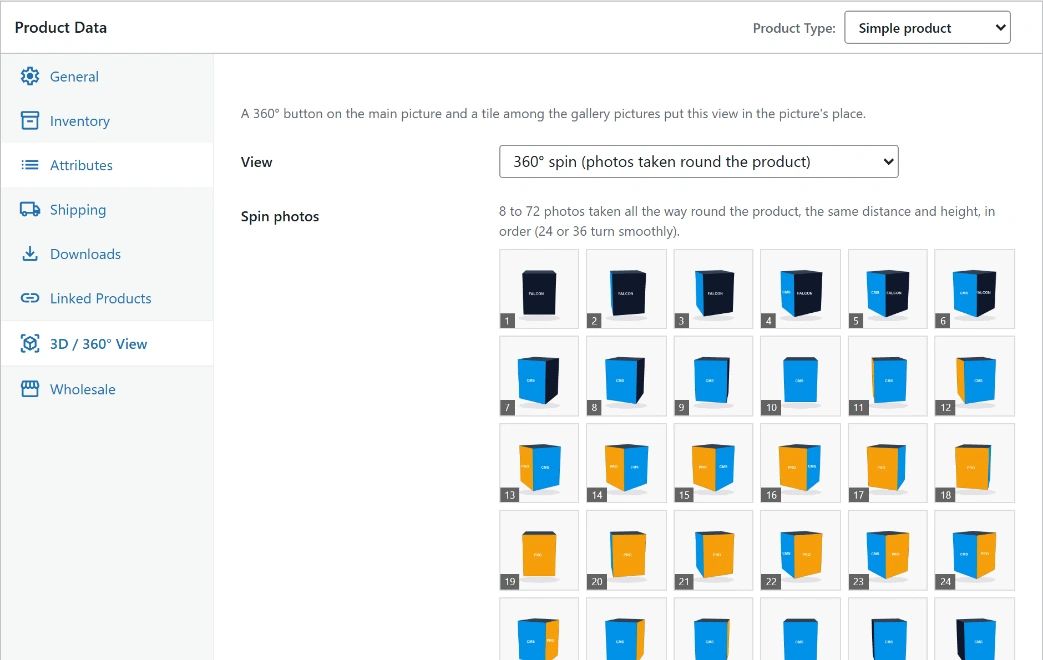
Task: Select the 3D / 360° View tab
Action: tap(107, 343)
